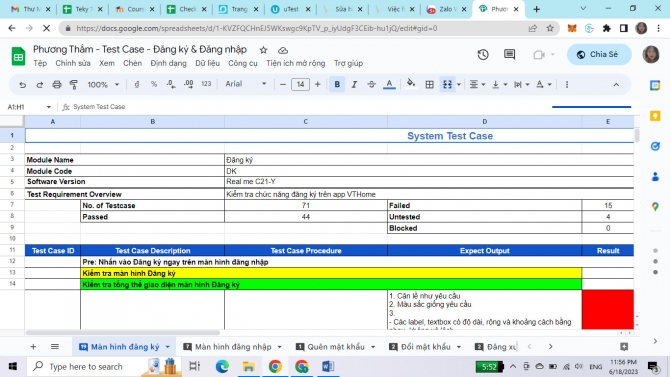The width and height of the screenshot is (670, 377).
Task: Click the Undo icon in toolbar
Action: 22,85
